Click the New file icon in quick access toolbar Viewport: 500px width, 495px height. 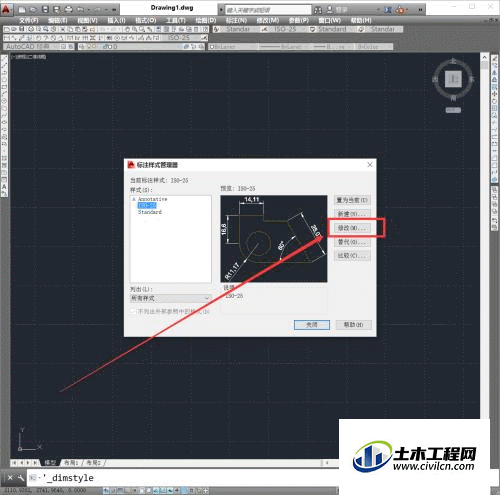[x=22, y=10]
